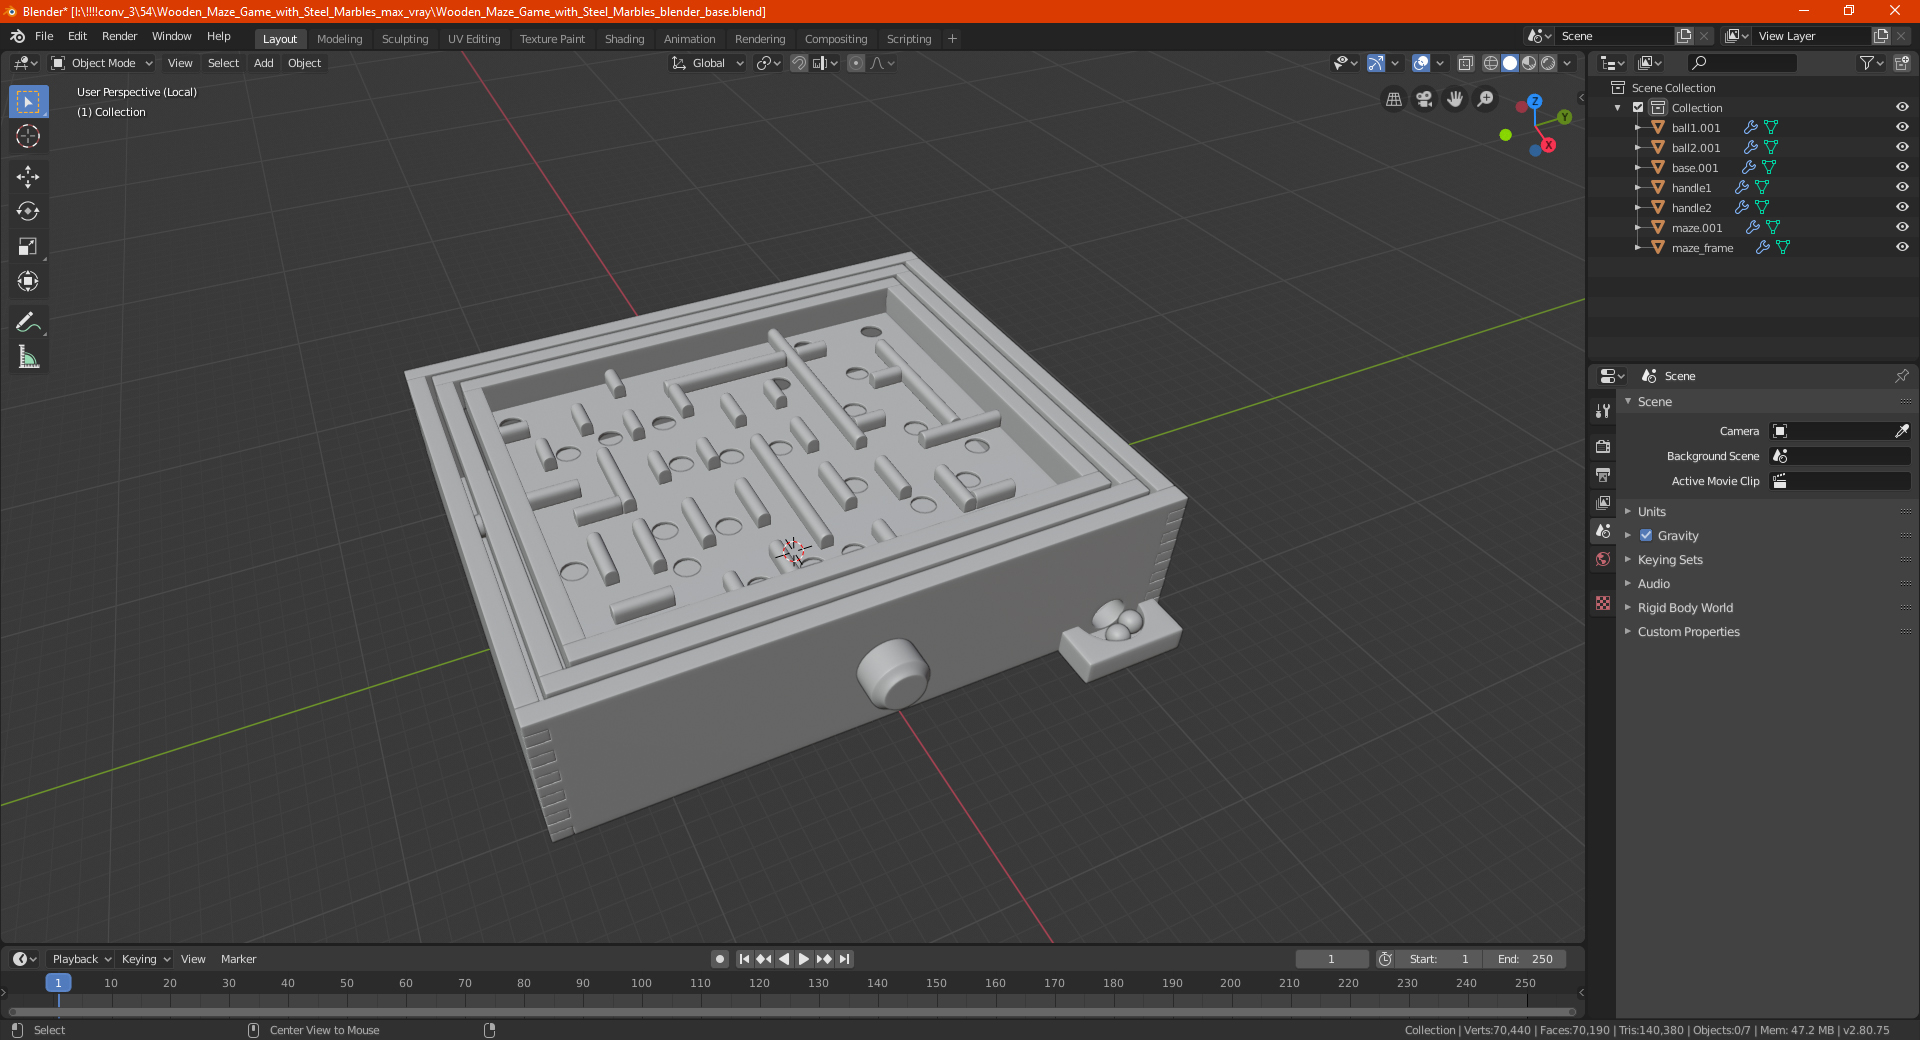
Task: Open the Render menu
Action: pyautogui.click(x=119, y=36)
